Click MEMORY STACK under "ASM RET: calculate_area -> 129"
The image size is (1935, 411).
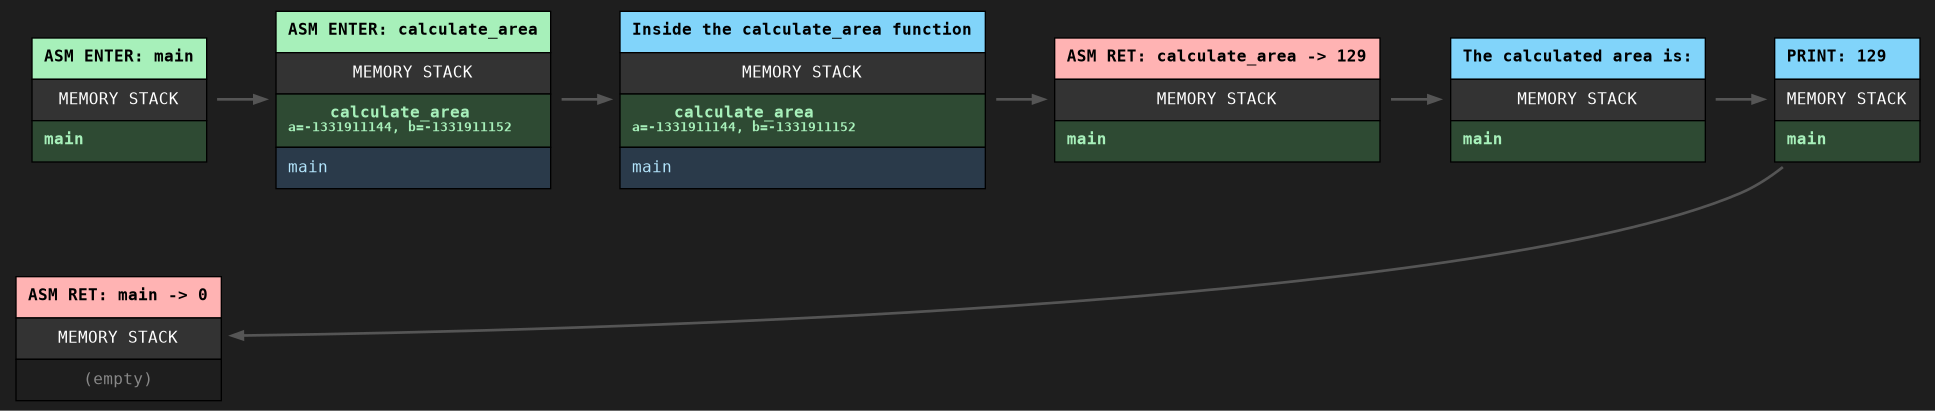(1217, 100)
